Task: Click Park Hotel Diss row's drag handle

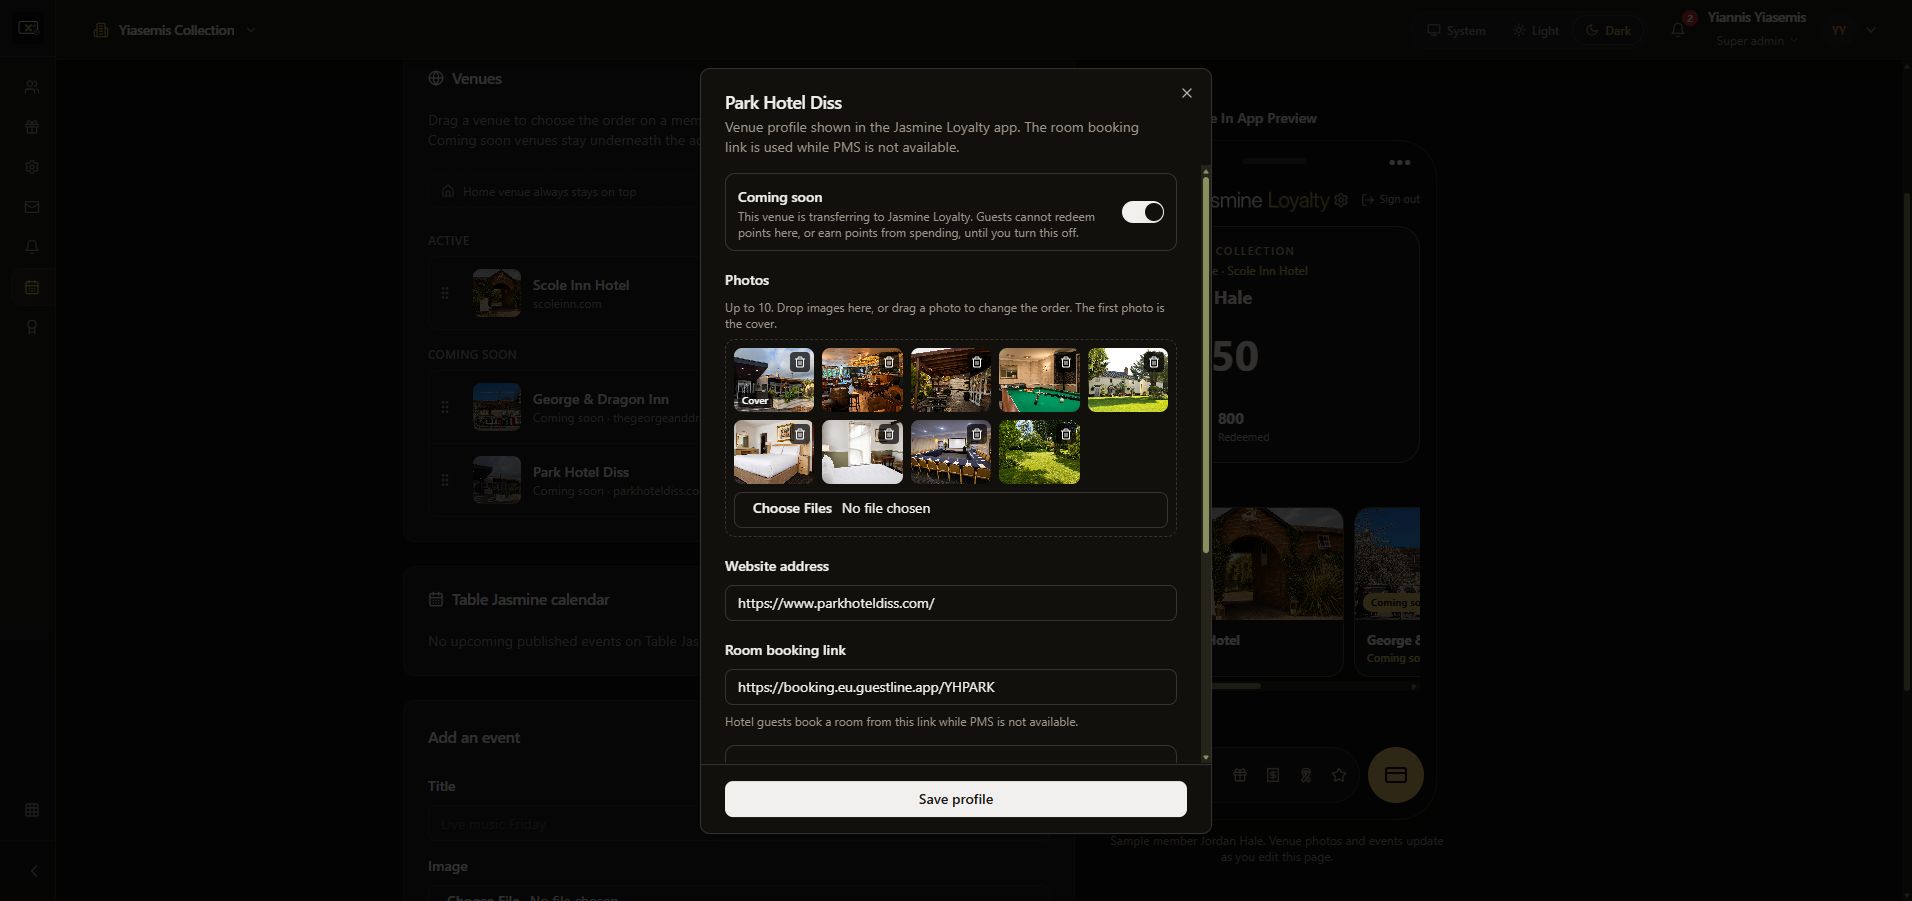Action: tap(445, 480)
